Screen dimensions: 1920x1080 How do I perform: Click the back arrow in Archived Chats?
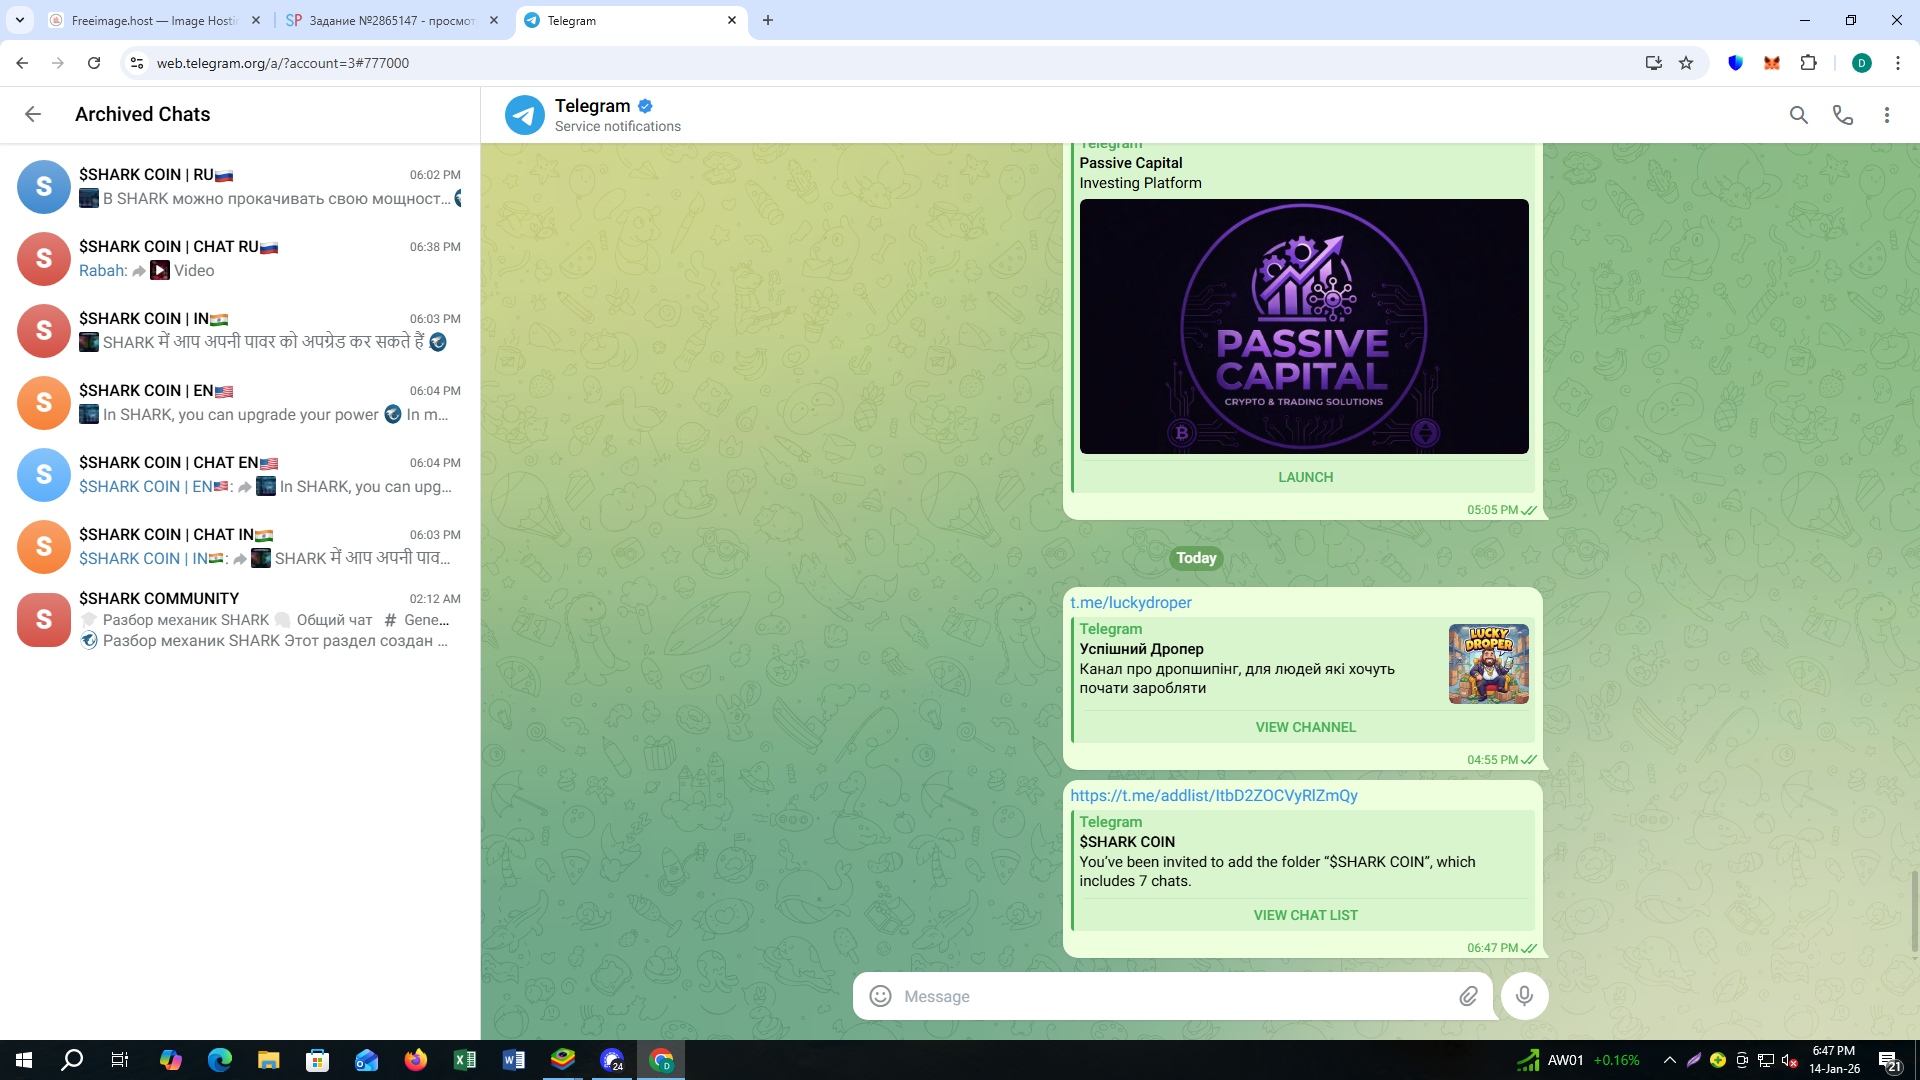[33, 114]
